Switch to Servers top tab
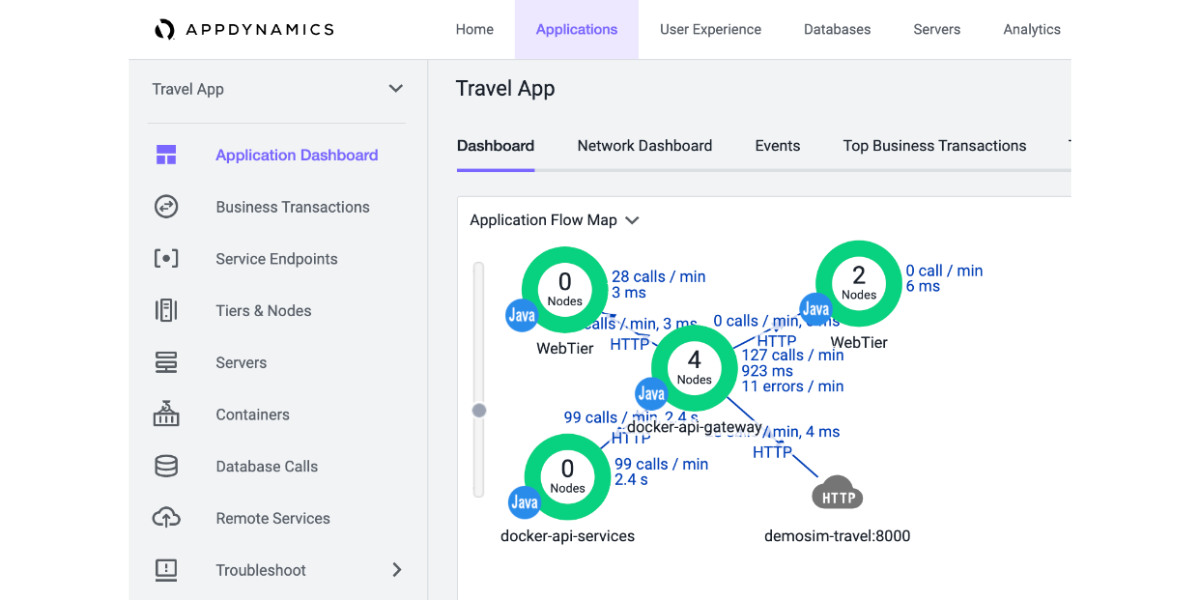Image resolution: width=1200 pixels, height=600 pixels. (937, 30)
